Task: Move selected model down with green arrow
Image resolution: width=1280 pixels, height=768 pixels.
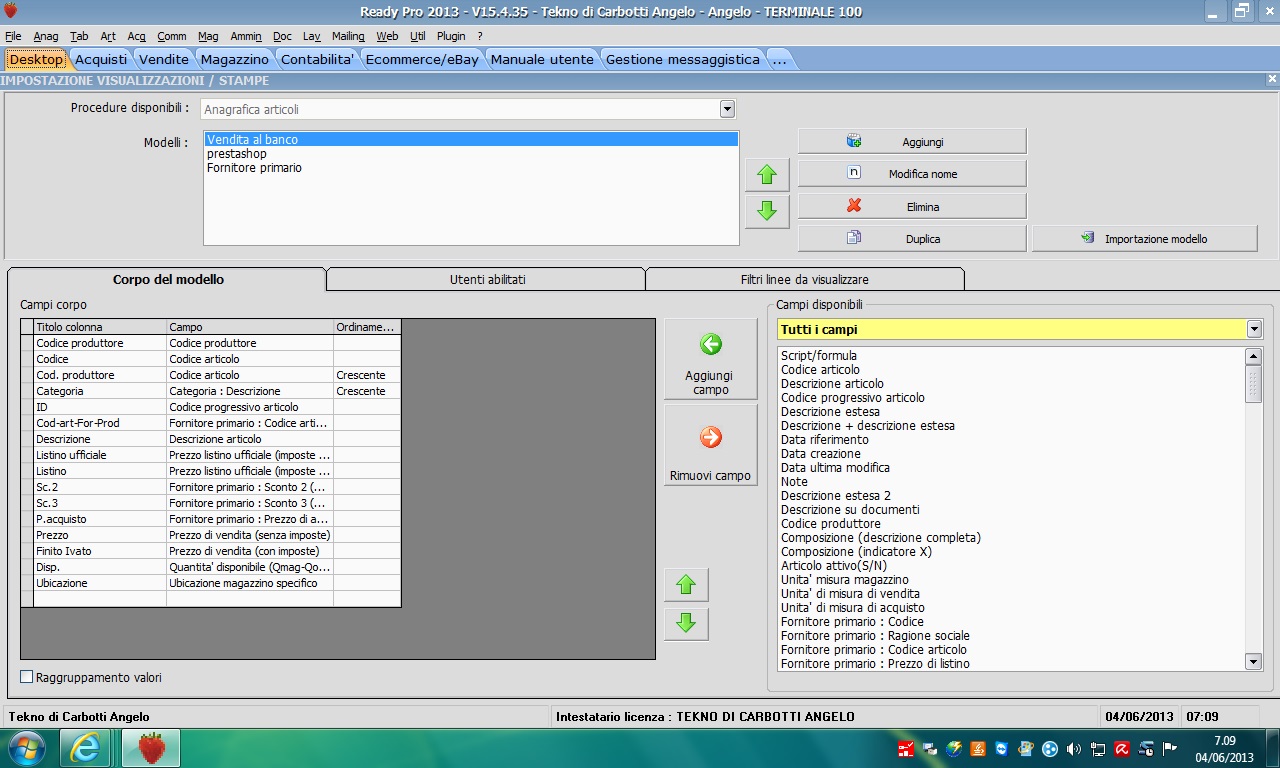Action: tap(767, 211)
